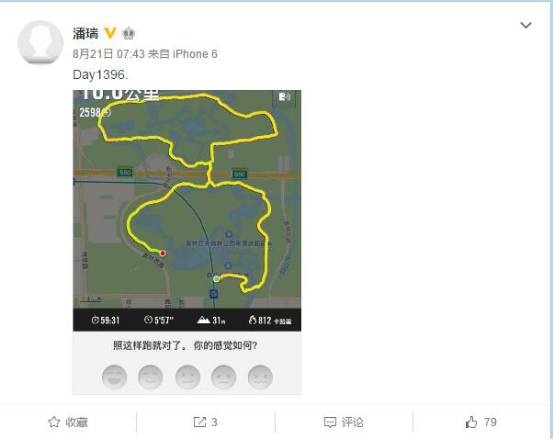
Task: Open the 潘瑞 username link
Action: click(x=85, y=34)
